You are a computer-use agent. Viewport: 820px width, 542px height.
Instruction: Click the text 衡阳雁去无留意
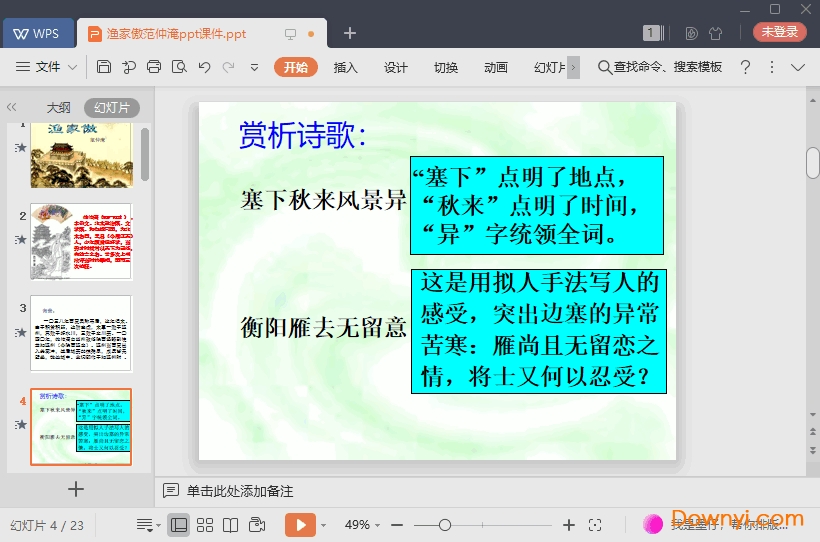pos(323,328)
